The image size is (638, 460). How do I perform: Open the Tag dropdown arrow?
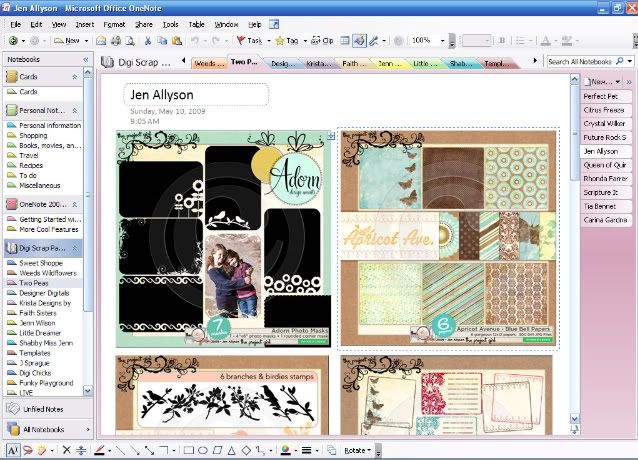pos(305,40)
